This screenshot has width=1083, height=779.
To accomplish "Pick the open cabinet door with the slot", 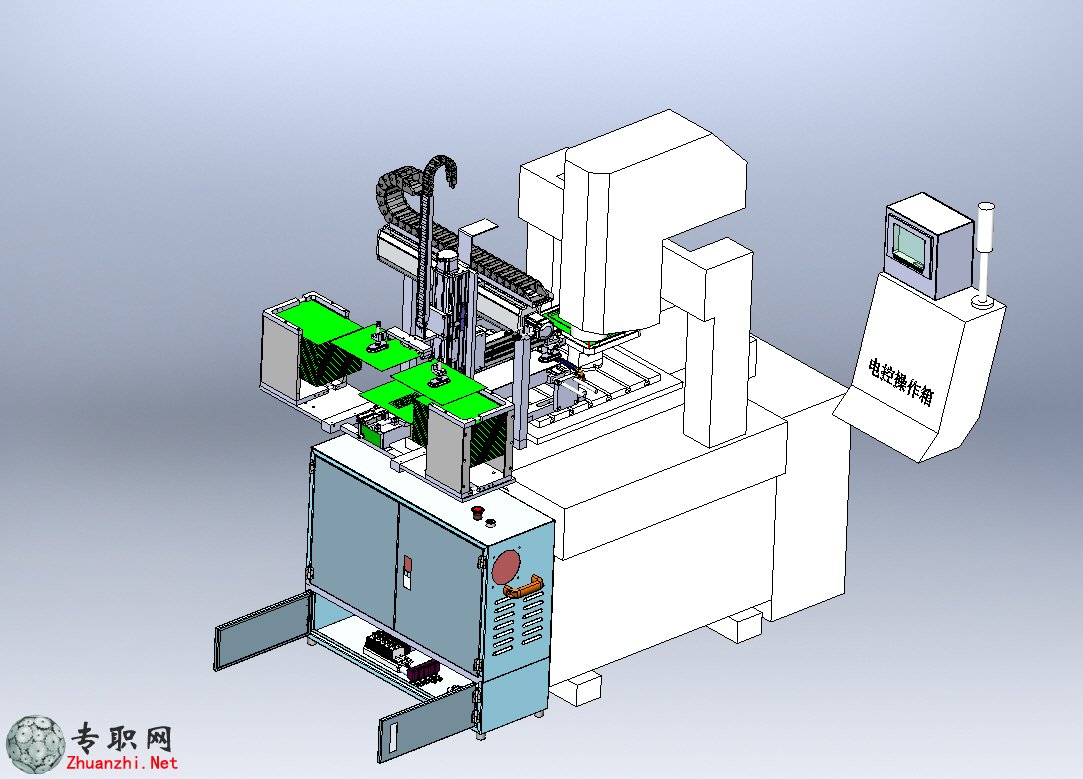I will [428, 724].
